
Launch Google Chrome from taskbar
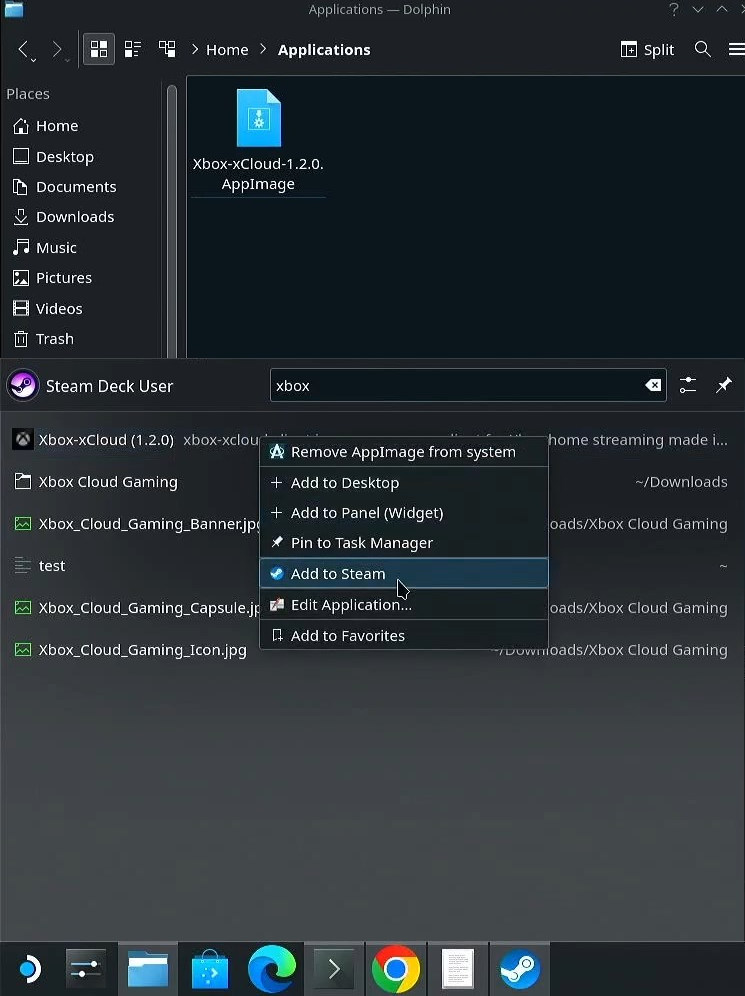[x=396, y=969]
